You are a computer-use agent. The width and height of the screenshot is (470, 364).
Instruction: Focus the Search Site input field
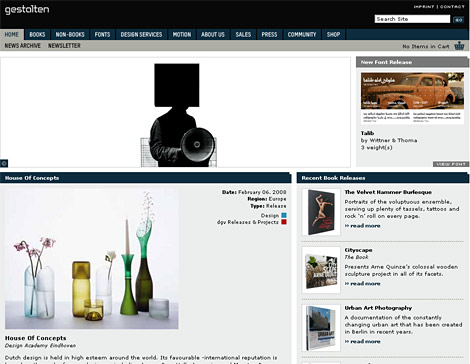click(412, 19)
